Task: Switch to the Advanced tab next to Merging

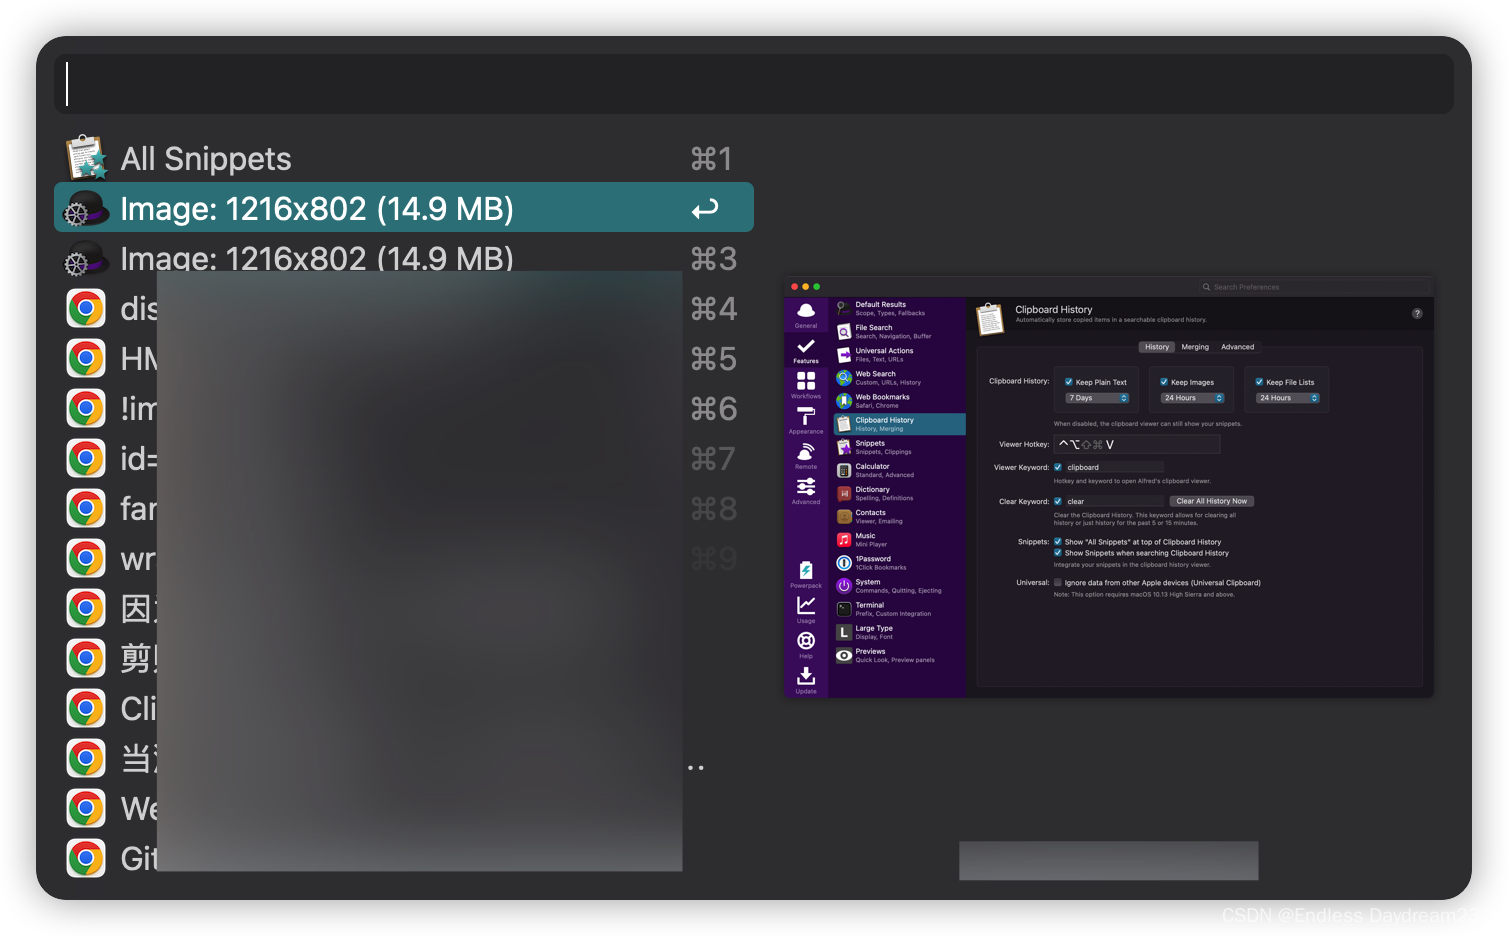Action: tap(1237, 347)
